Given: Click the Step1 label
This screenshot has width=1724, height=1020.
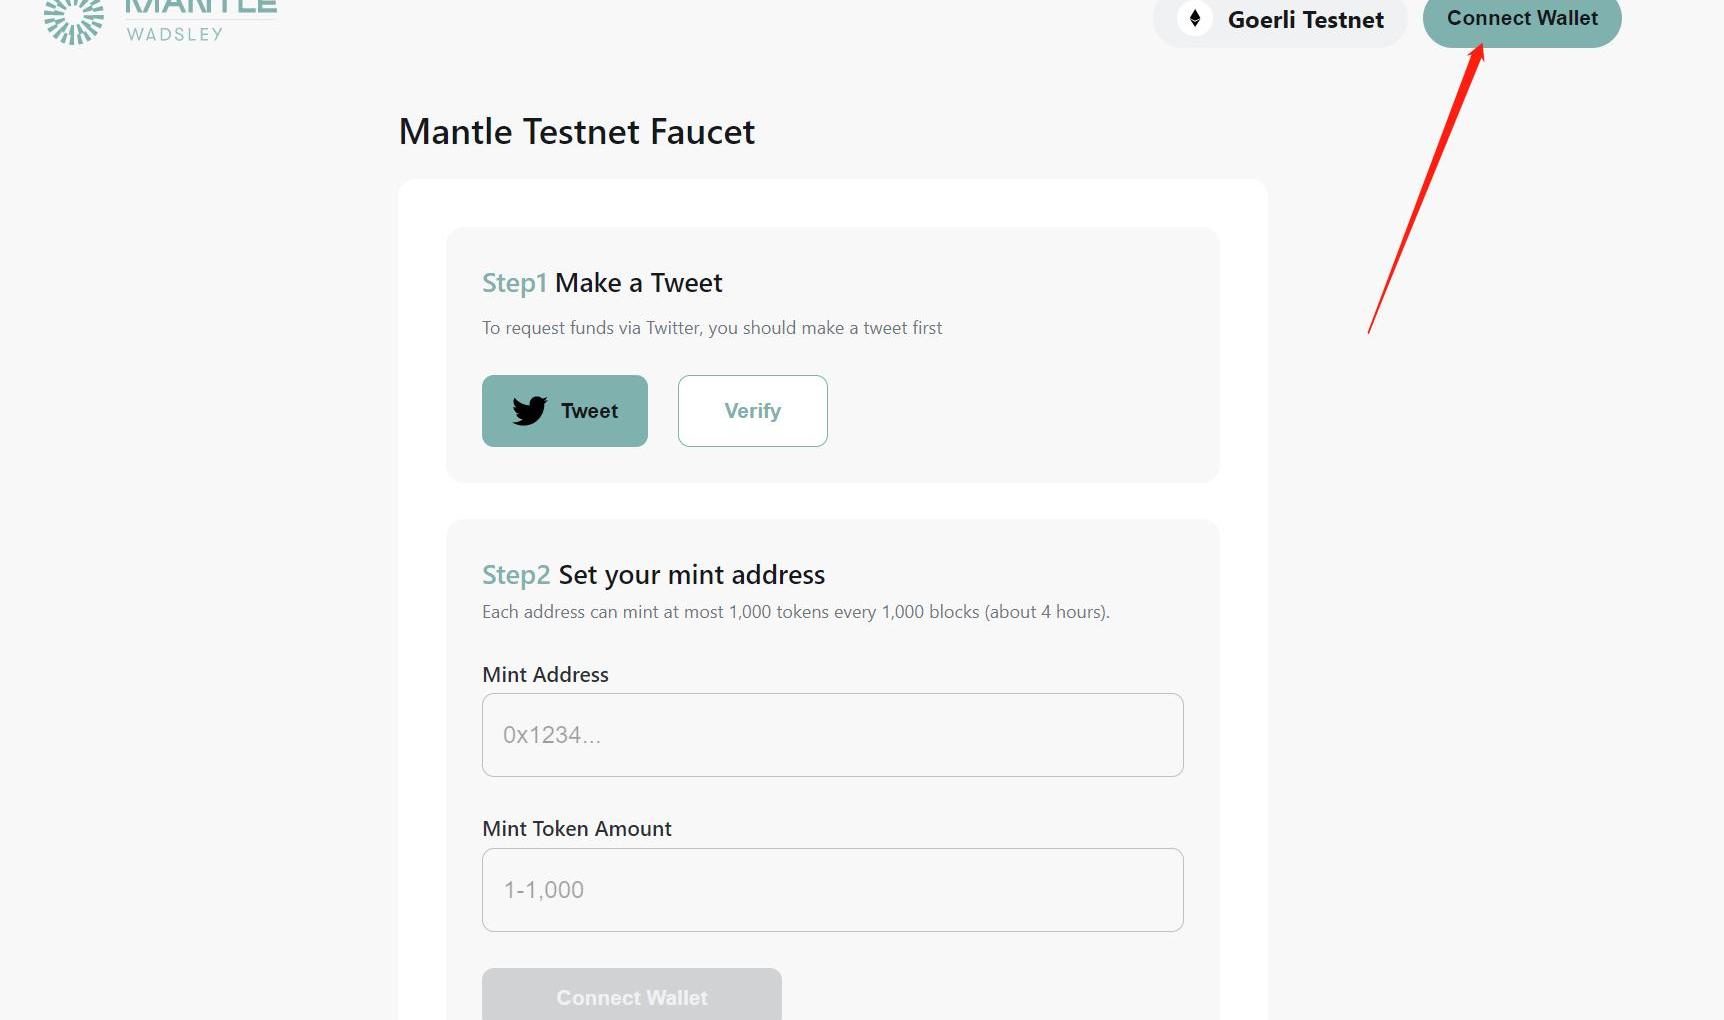Looking at the screenshot, I should tap(514, 283).
